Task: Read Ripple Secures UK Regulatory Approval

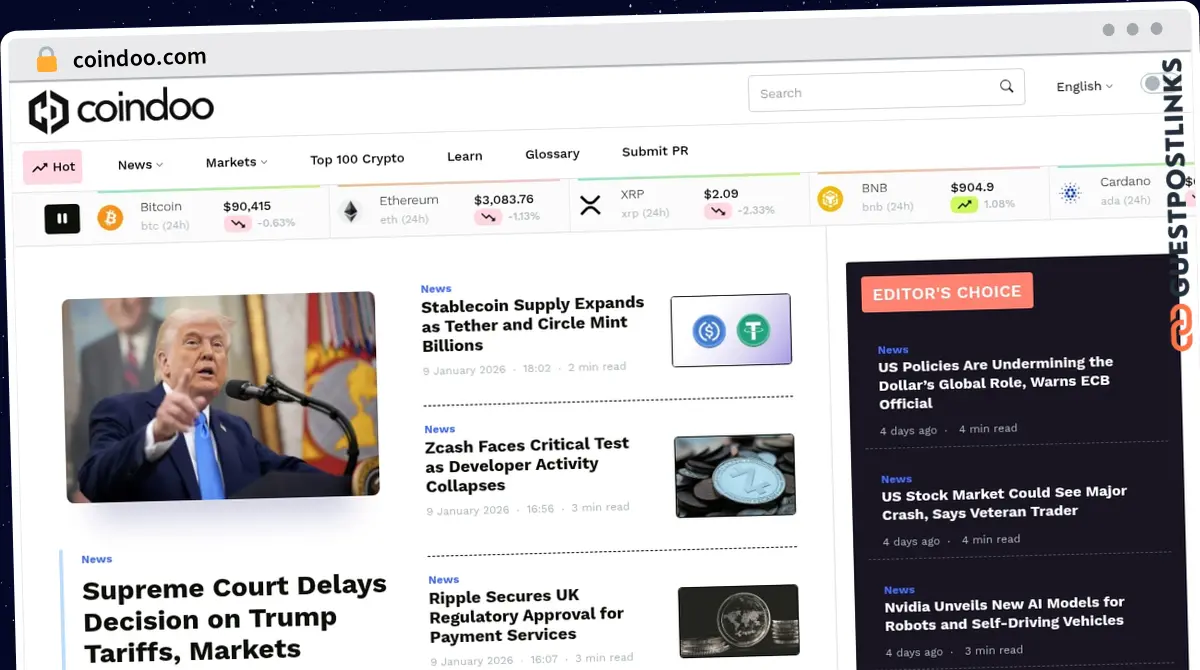Action: (526, 615)
